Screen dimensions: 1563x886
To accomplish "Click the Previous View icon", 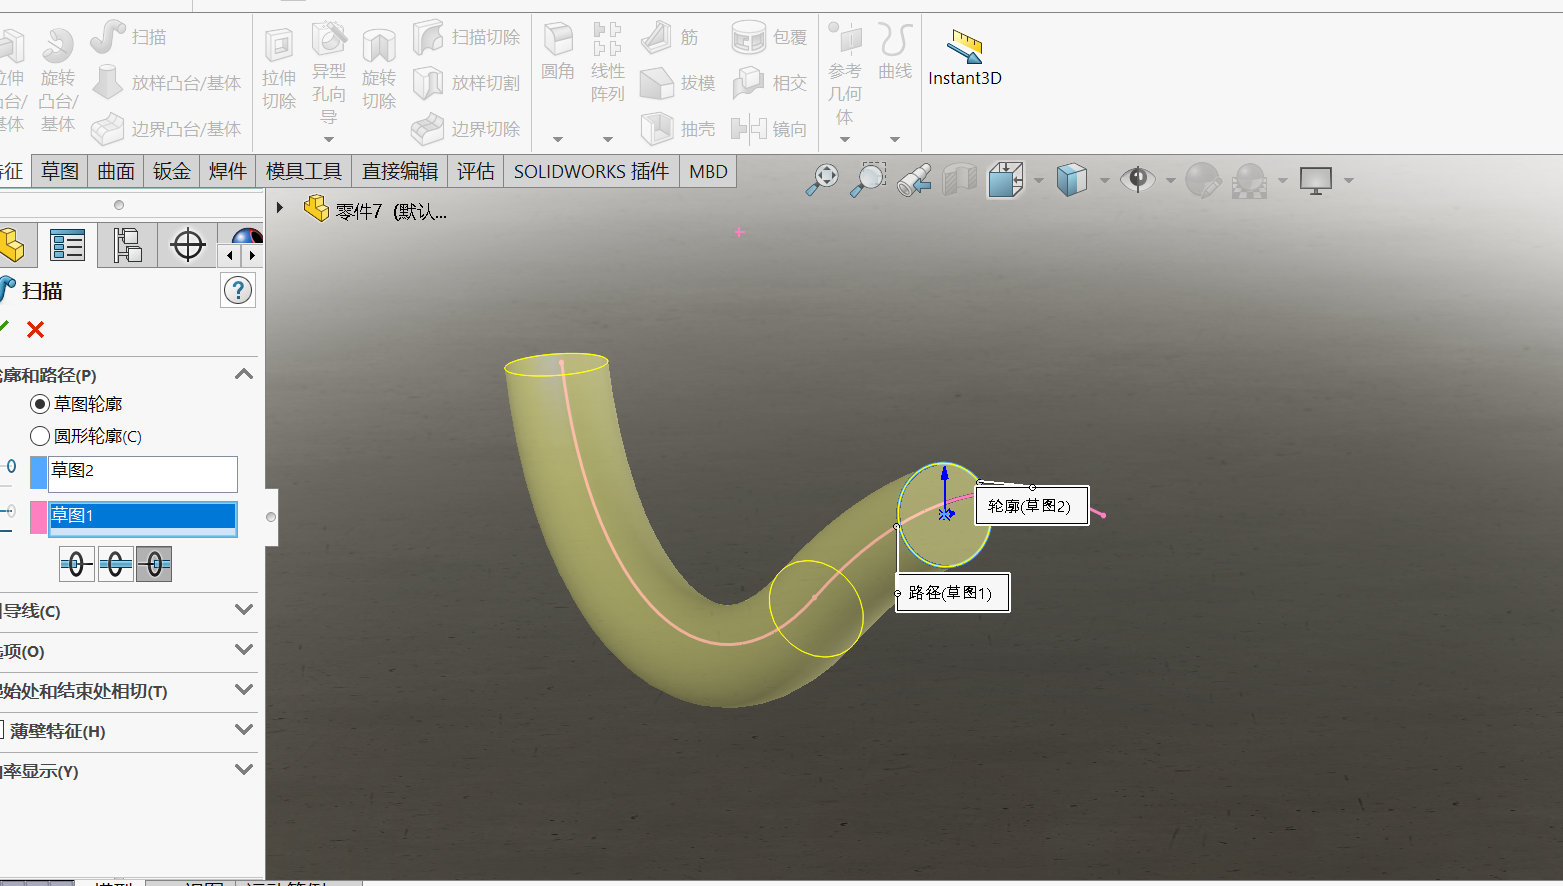I will click(x=914, y=180).
